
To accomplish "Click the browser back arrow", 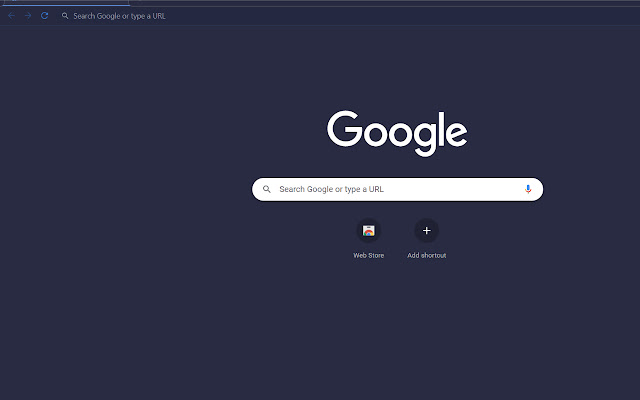I will click(11, 16).
